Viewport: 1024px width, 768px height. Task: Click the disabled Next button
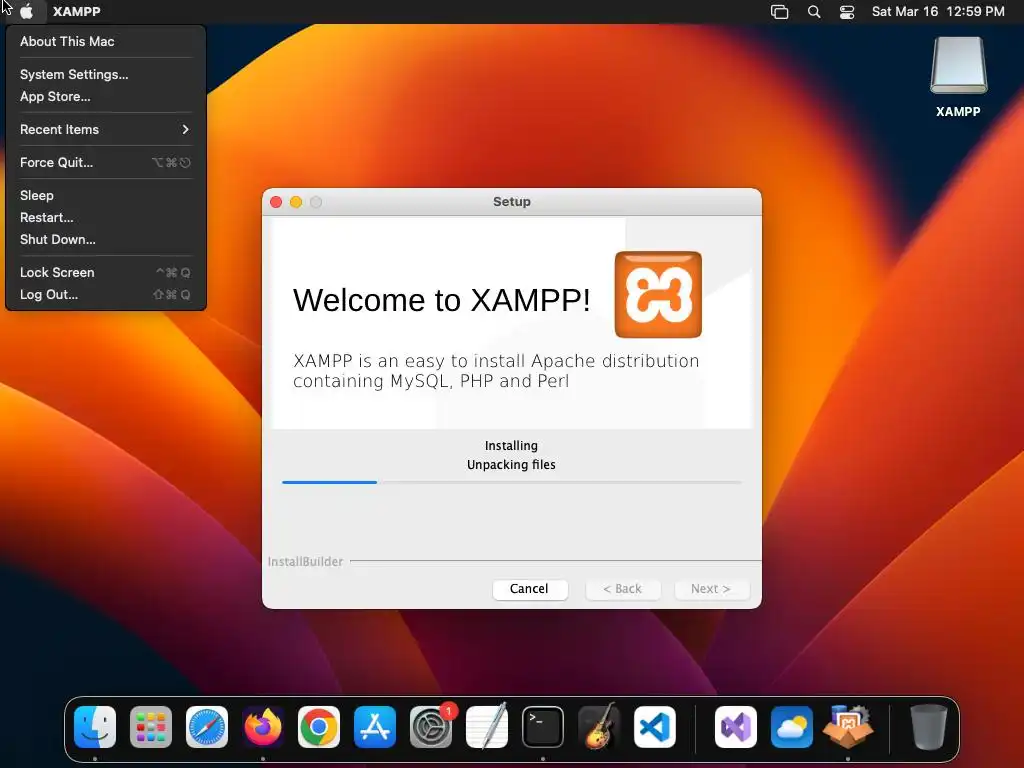(712, 588)
